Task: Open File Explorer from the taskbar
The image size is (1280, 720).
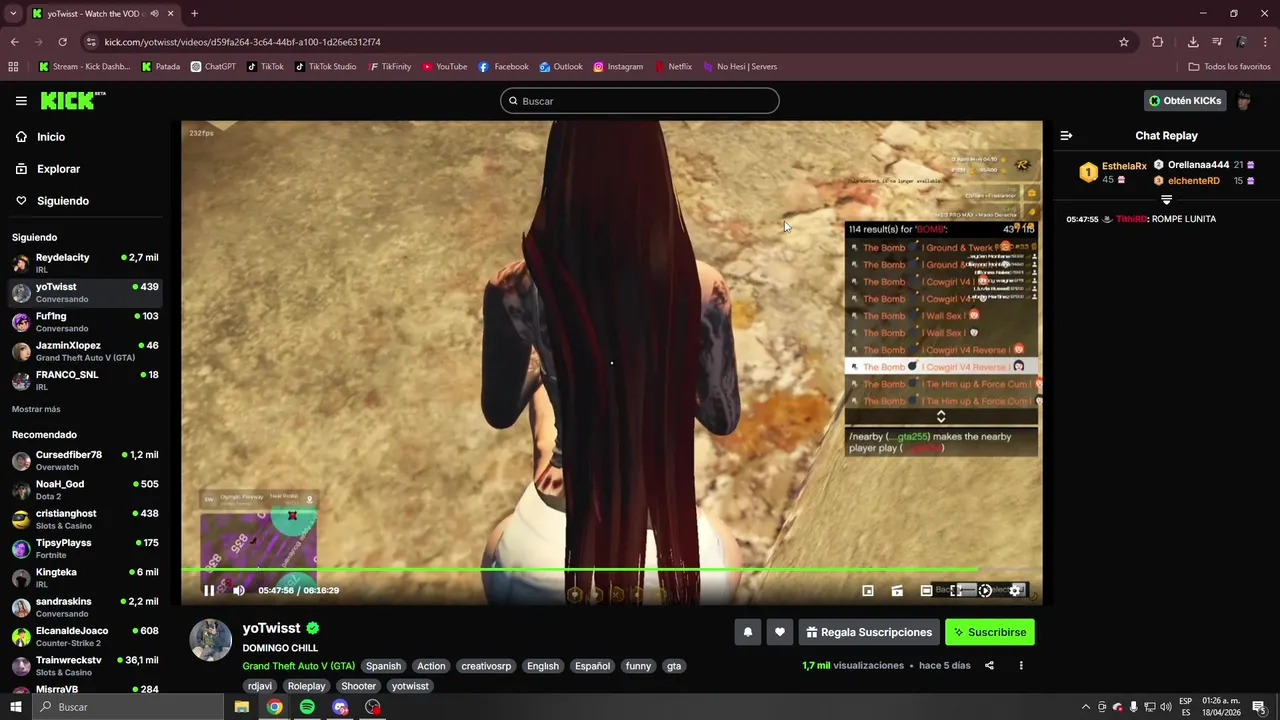Action: tap(242, 707)
